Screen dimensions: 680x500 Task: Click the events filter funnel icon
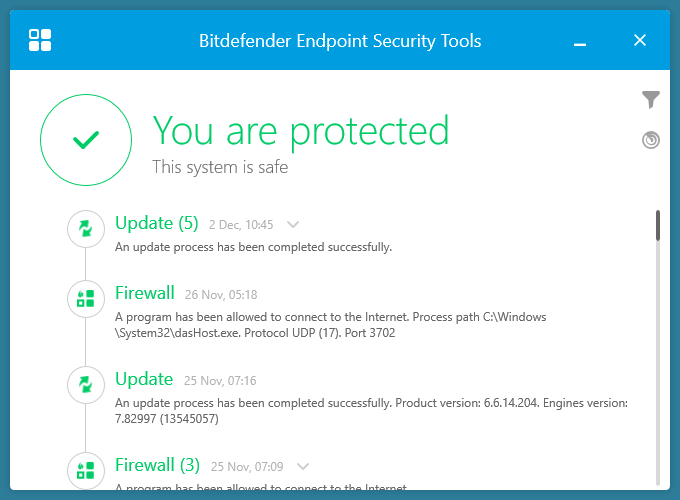(651, 99)
